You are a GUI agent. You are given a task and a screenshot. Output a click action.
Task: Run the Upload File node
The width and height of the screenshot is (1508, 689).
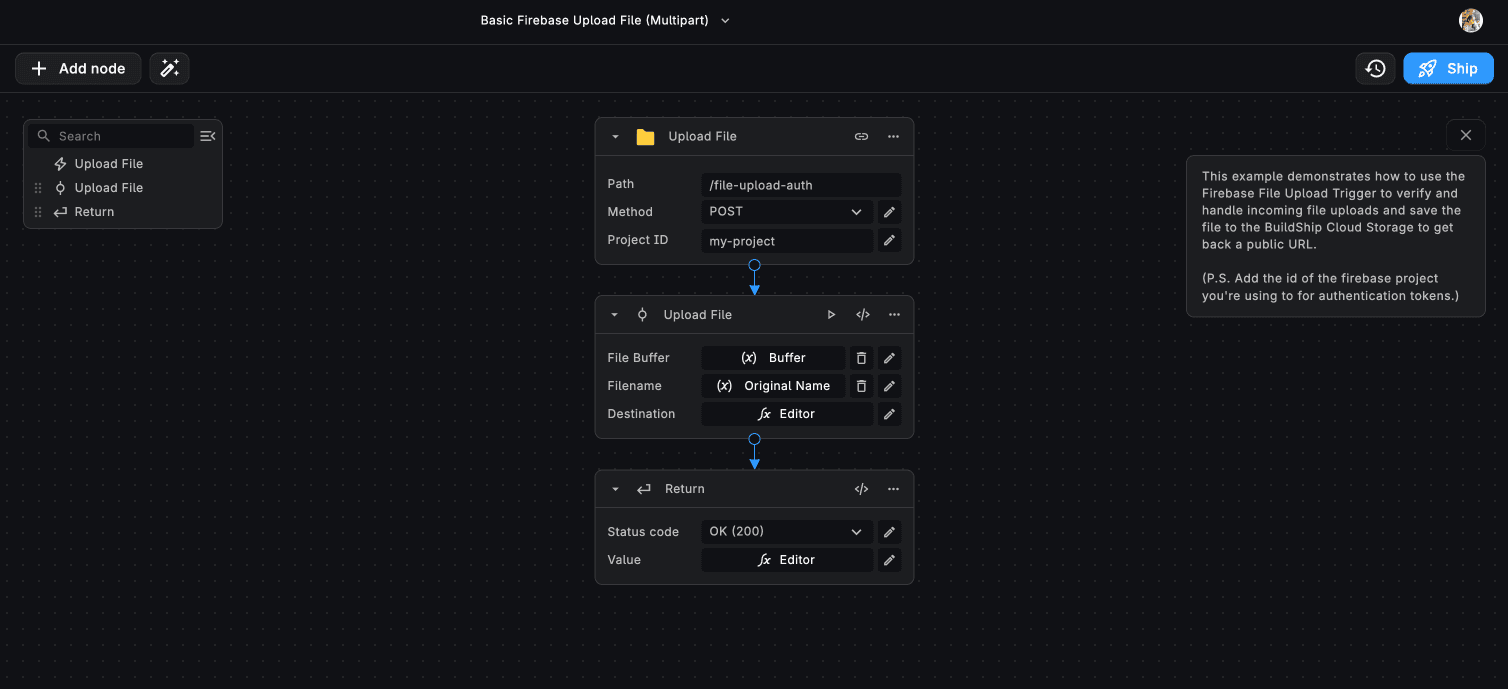click(831, 314)
